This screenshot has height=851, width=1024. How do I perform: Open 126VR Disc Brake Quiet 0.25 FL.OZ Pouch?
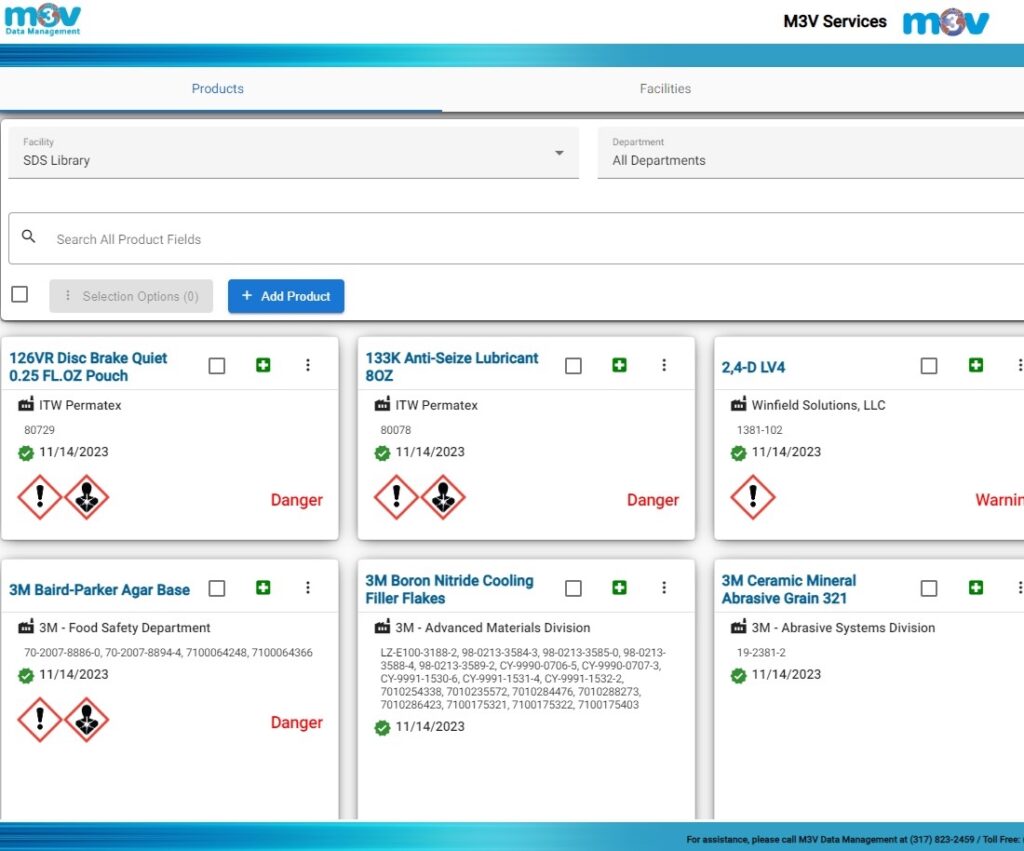point(88,367)
